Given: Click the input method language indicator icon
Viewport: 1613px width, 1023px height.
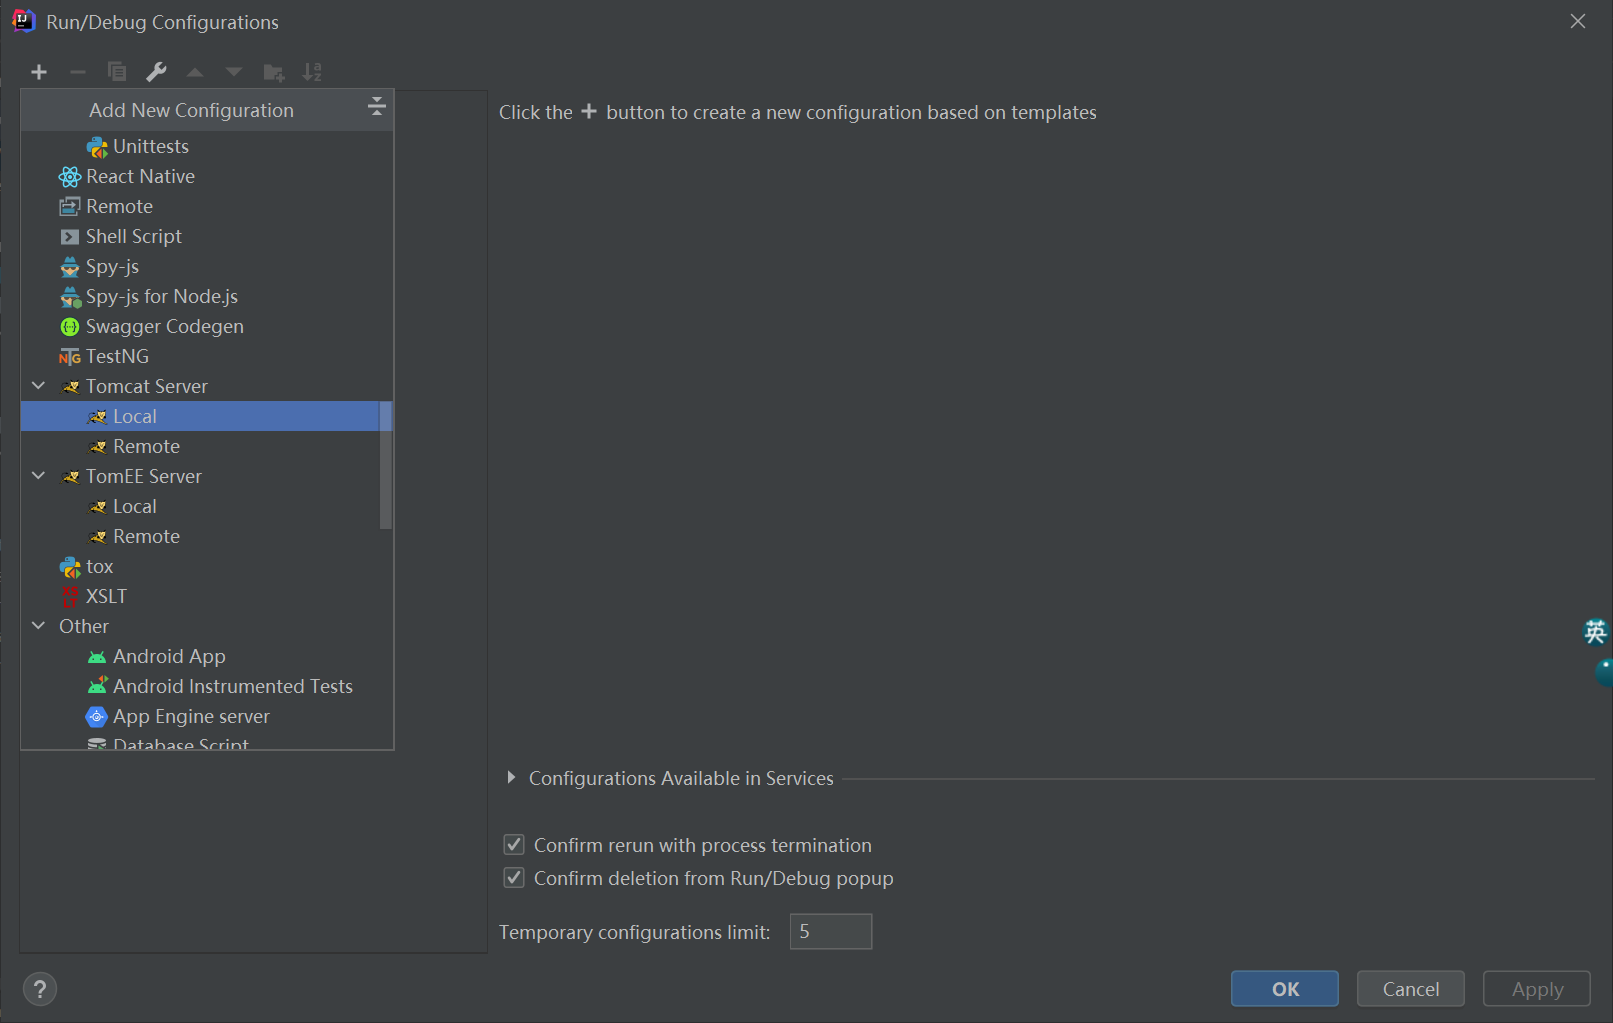Looking at the screenshot, I should [x=1596, y=631].
